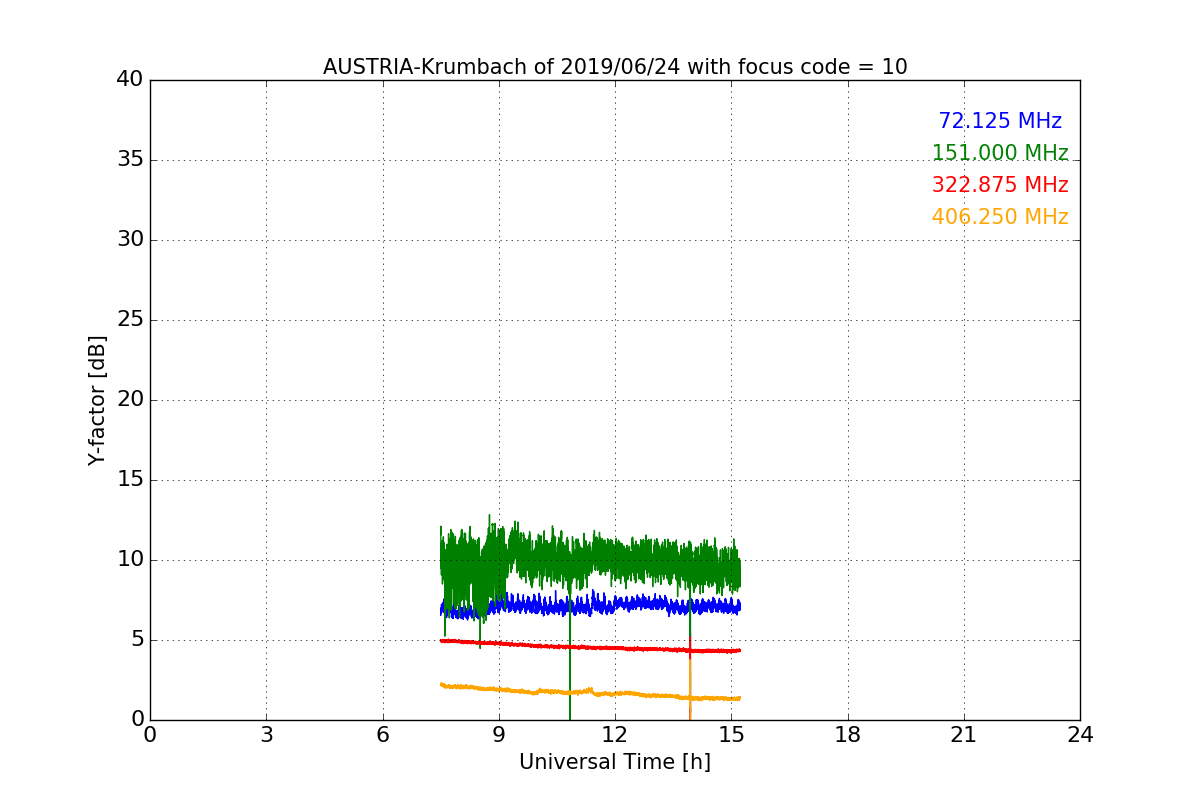Click x-axis tick label 6
The height and width of the screenshot is (800, 1200).
click(382, 735)
